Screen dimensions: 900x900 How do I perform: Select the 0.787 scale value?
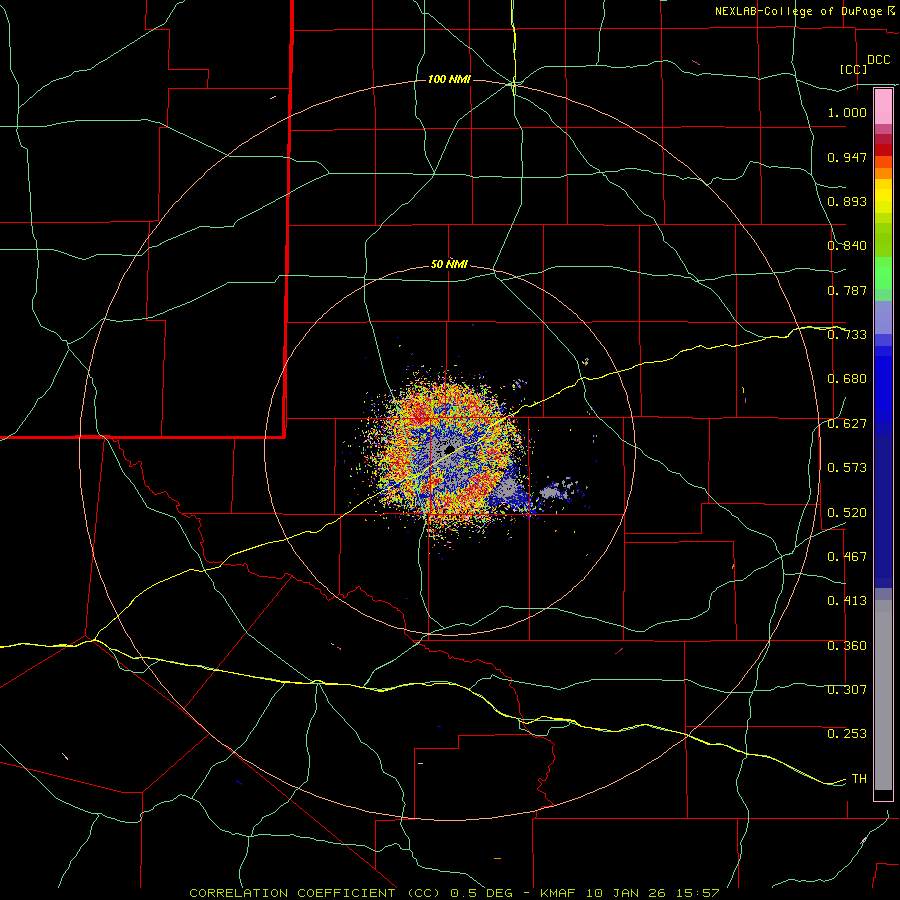coord(847,290)
